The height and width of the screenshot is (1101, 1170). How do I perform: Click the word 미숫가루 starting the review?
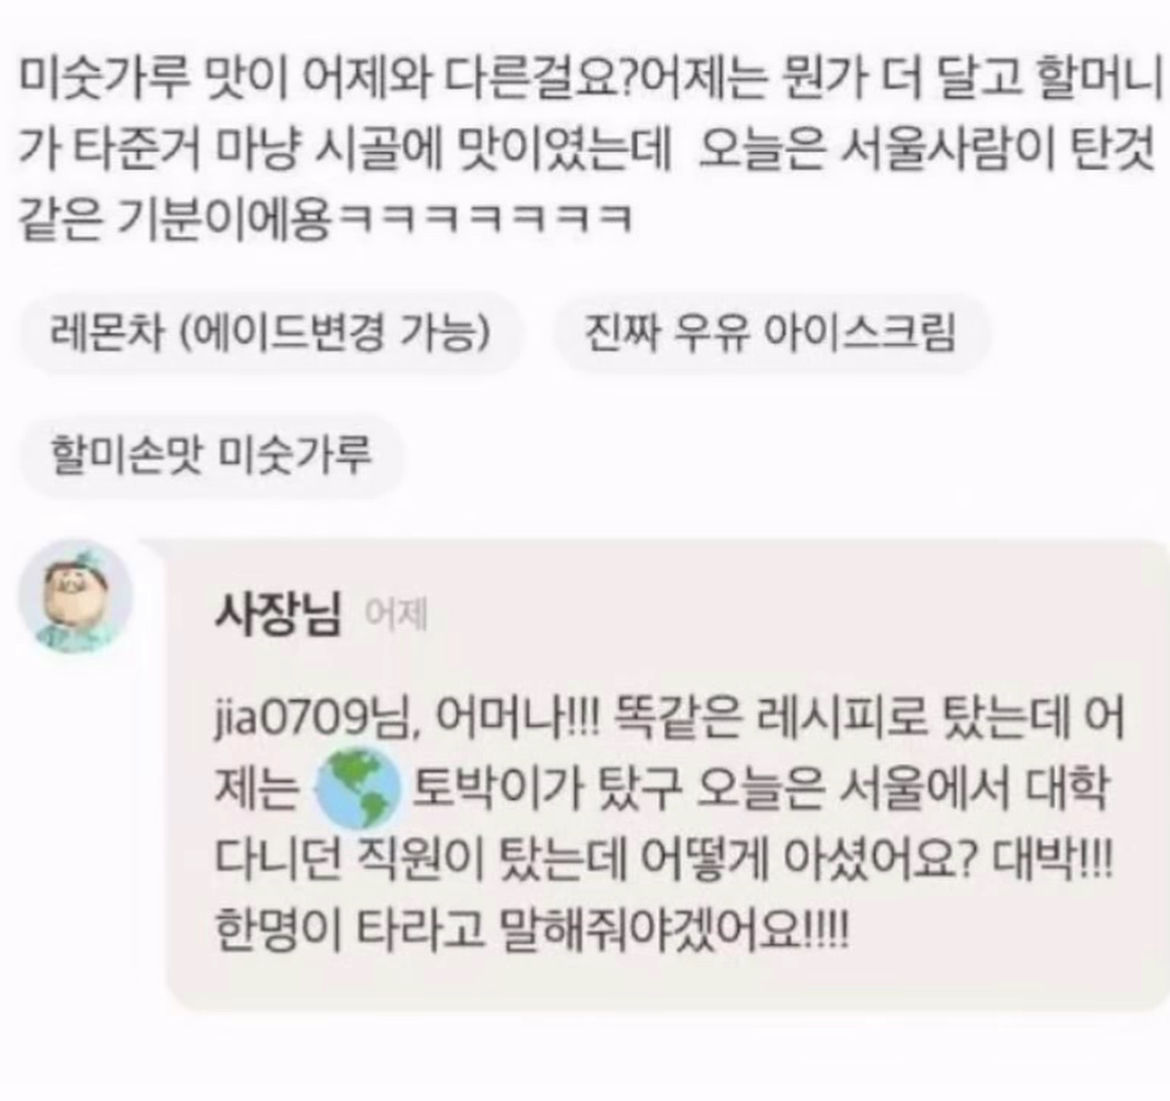(x=103, y=76)
